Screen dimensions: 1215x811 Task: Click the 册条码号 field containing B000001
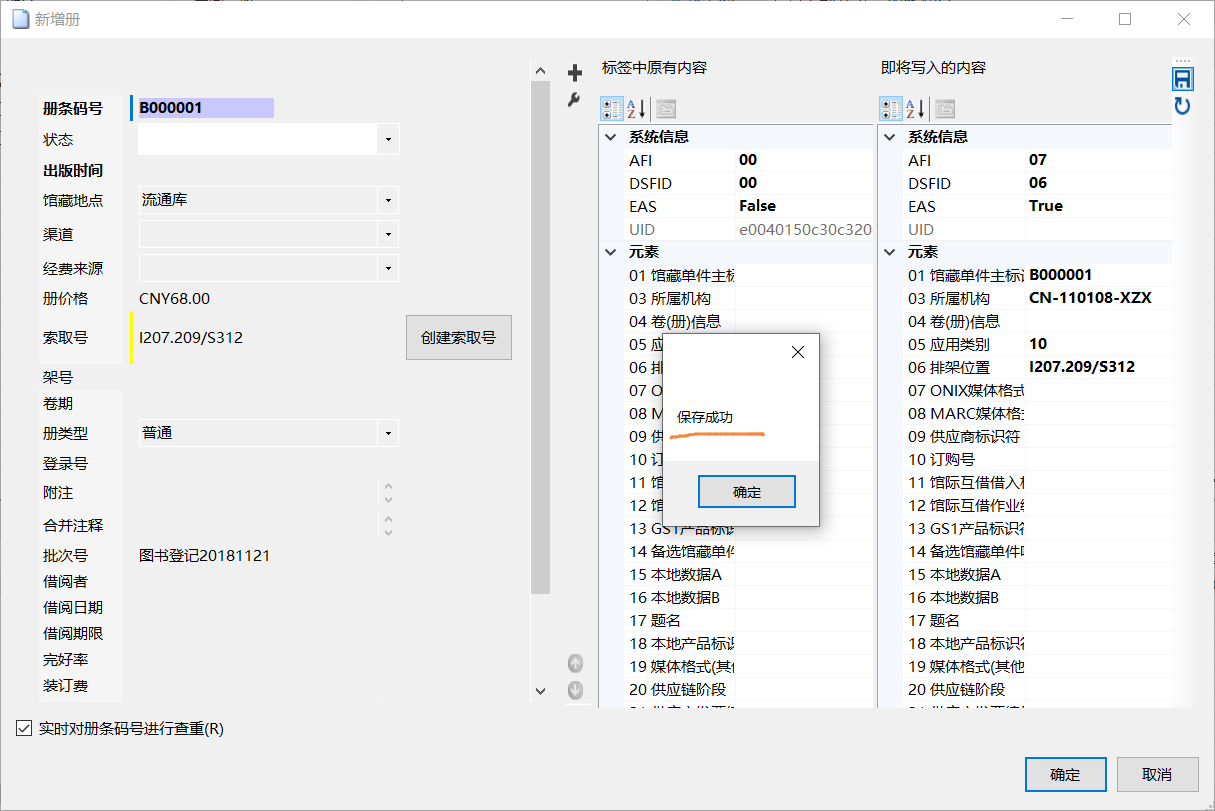[205, 108]
